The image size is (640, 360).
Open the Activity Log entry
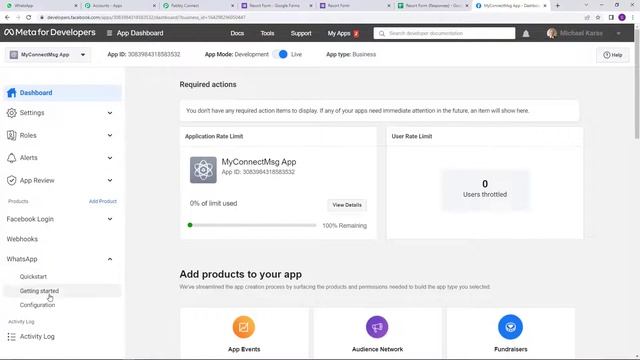37,337
